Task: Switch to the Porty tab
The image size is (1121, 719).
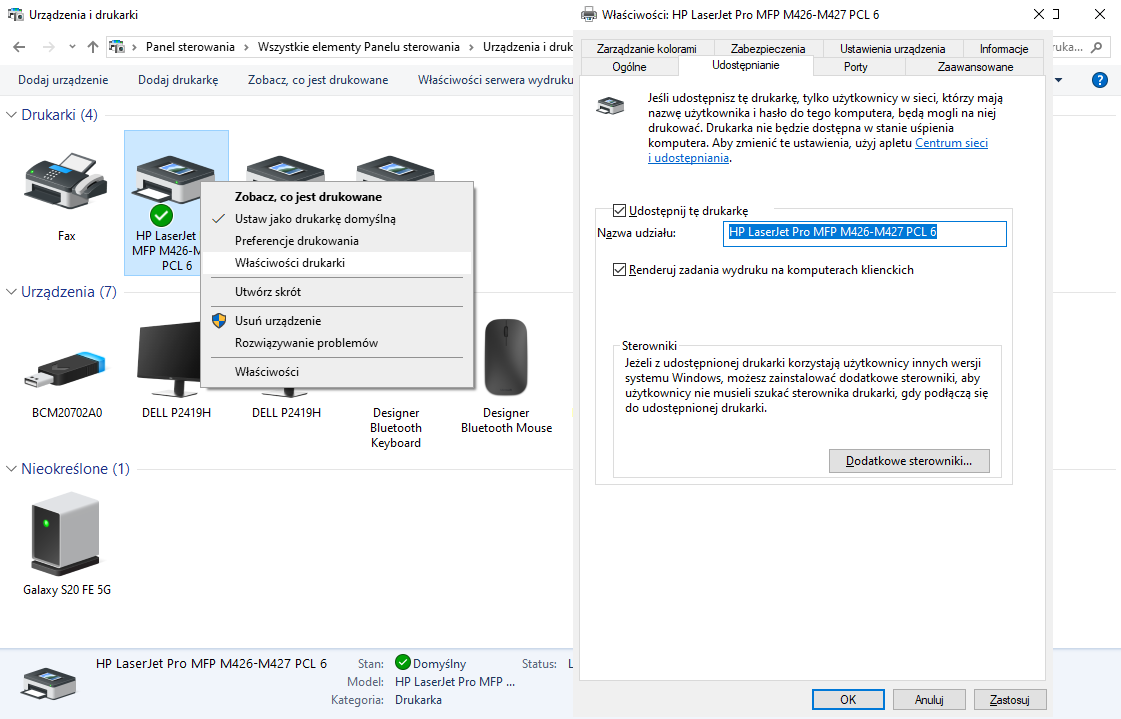Action: [855, 67]
